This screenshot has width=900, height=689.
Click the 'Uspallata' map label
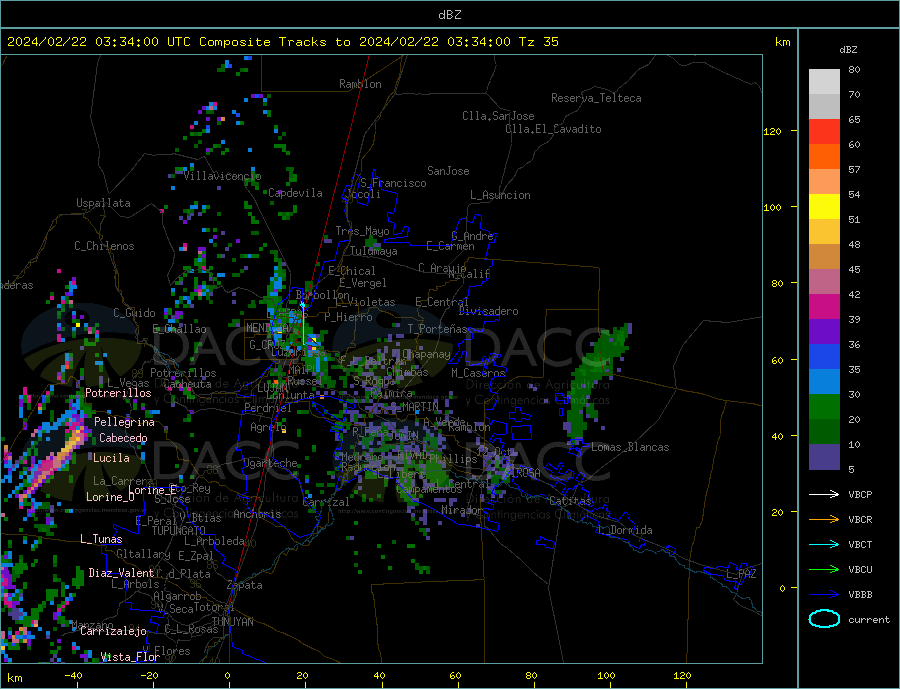[103, 203]
